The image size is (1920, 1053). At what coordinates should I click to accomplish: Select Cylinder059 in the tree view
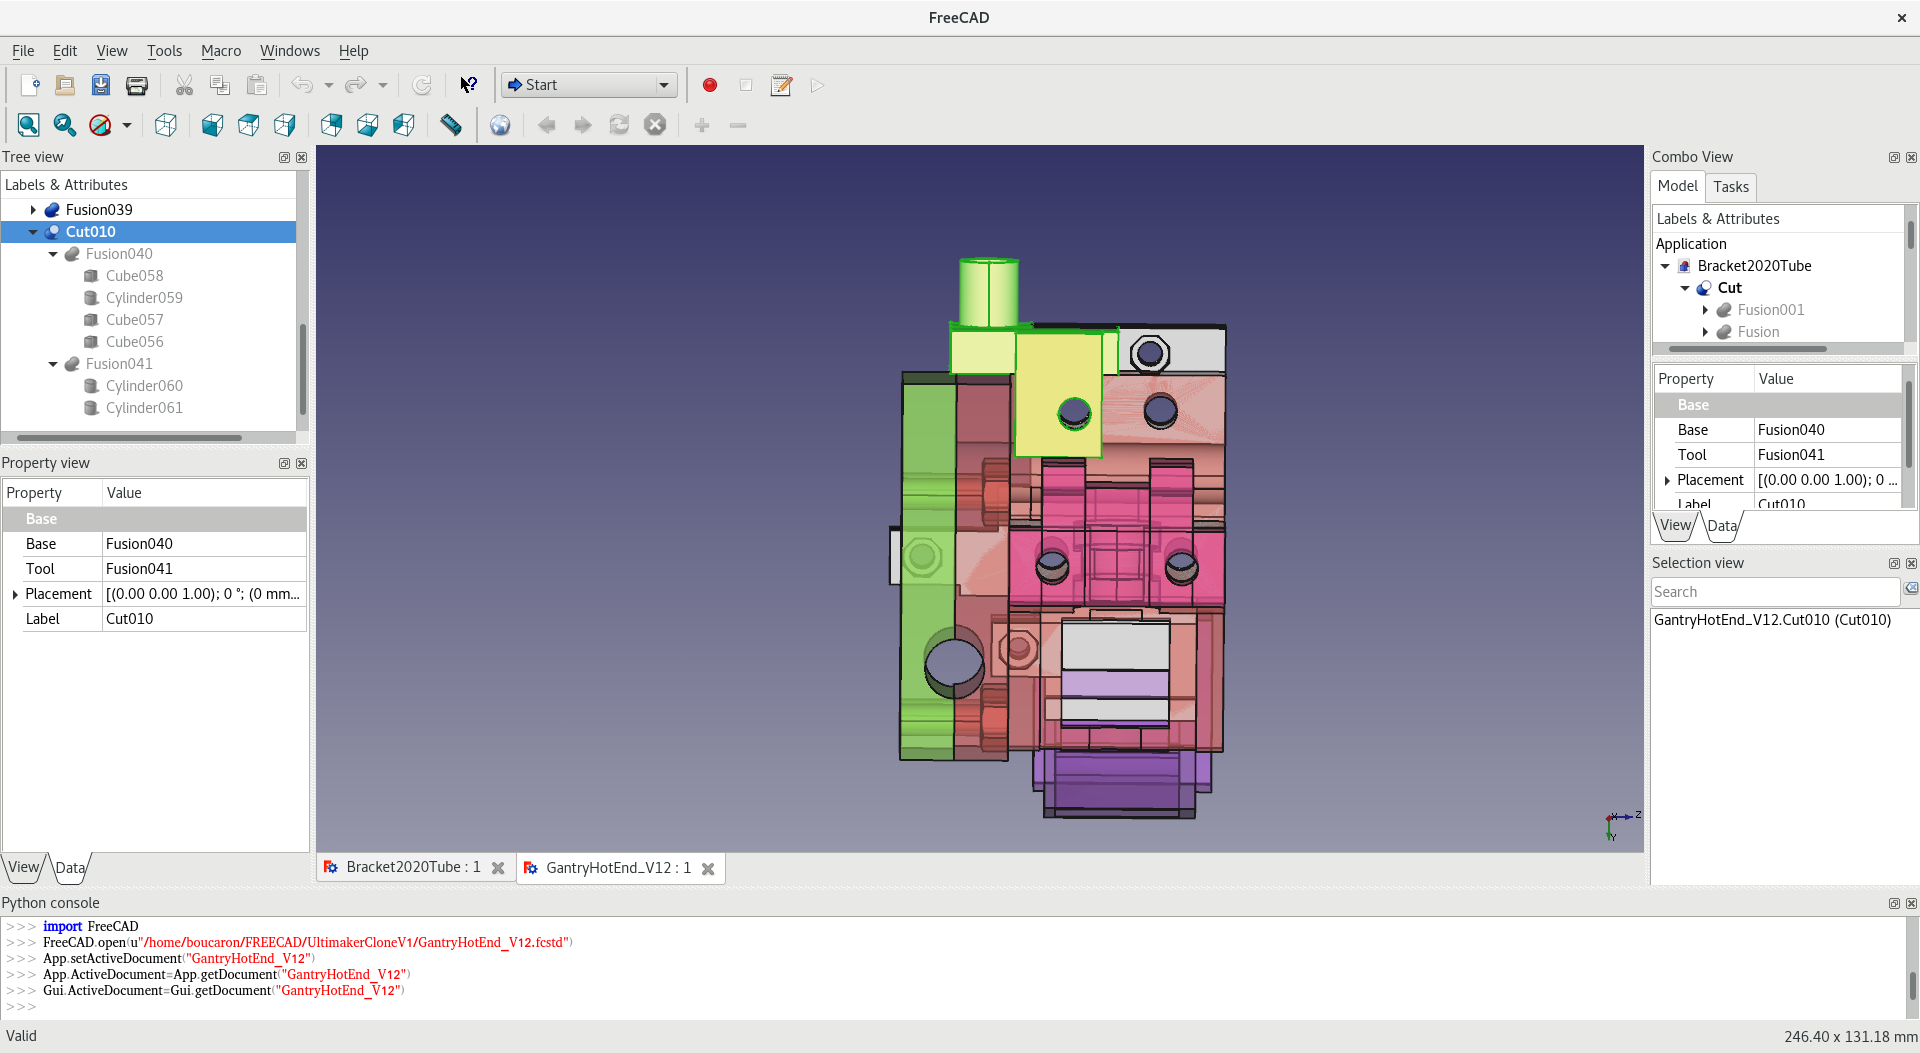pyautogui.click(x=144, y=297)
